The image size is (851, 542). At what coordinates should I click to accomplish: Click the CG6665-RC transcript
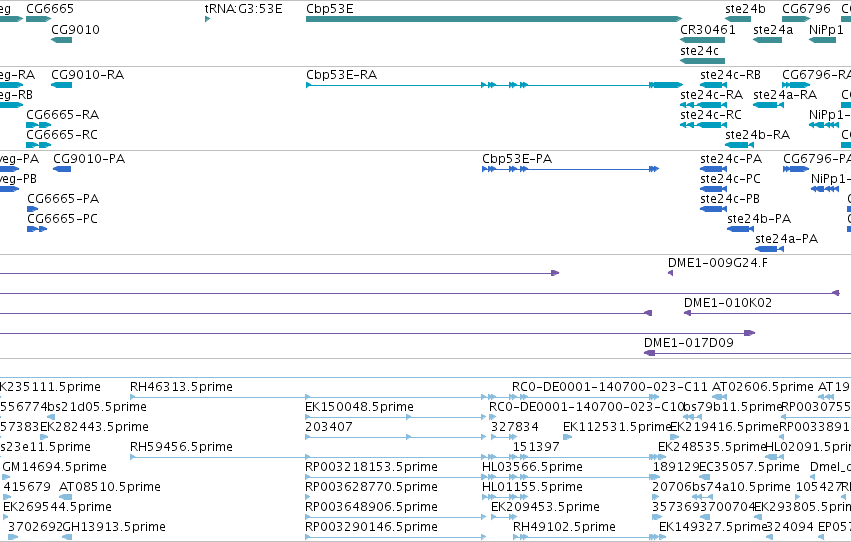pyautogui.click(x=39, y=145)
